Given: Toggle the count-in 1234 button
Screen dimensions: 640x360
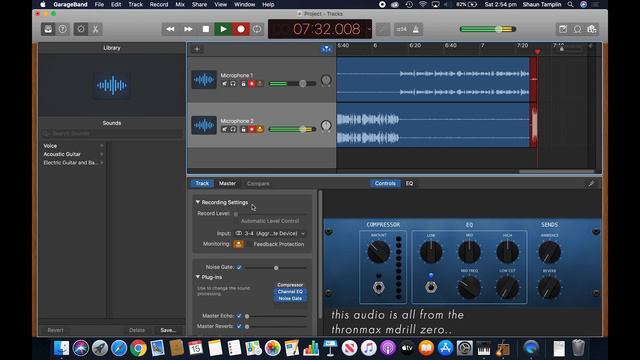Looking at the screenshot, I should click(401, 29).
